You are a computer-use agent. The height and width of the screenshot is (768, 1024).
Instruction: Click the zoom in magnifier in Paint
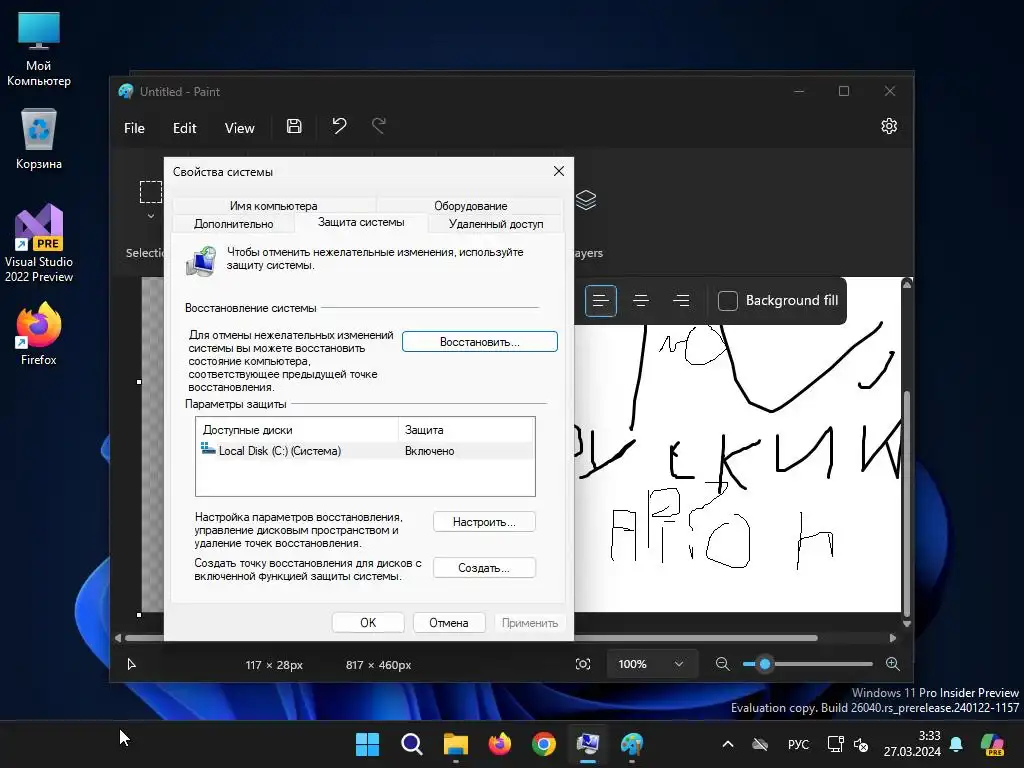tap(893, 664)
